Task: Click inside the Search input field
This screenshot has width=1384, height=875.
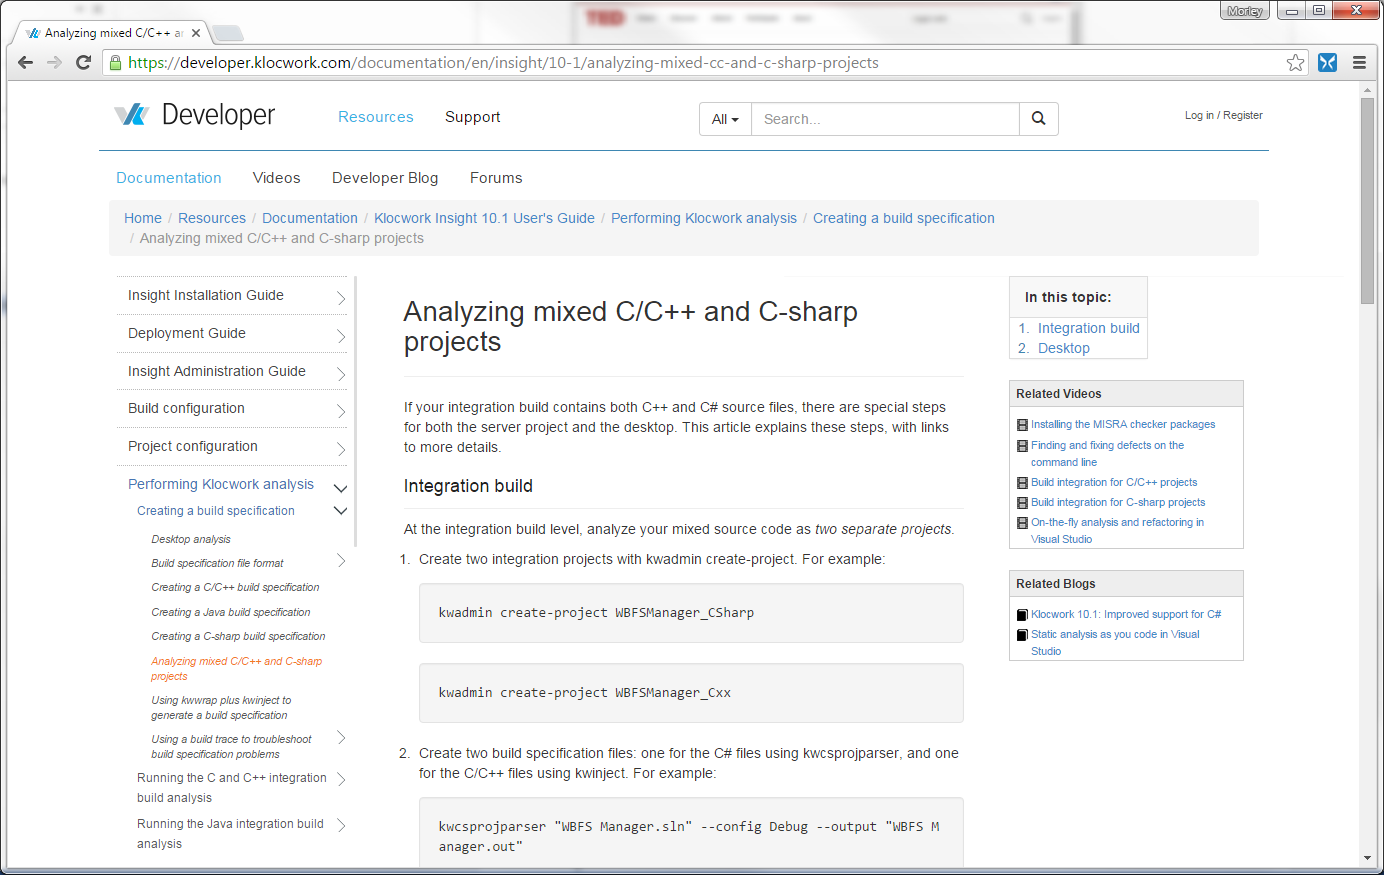Action: 885,119
